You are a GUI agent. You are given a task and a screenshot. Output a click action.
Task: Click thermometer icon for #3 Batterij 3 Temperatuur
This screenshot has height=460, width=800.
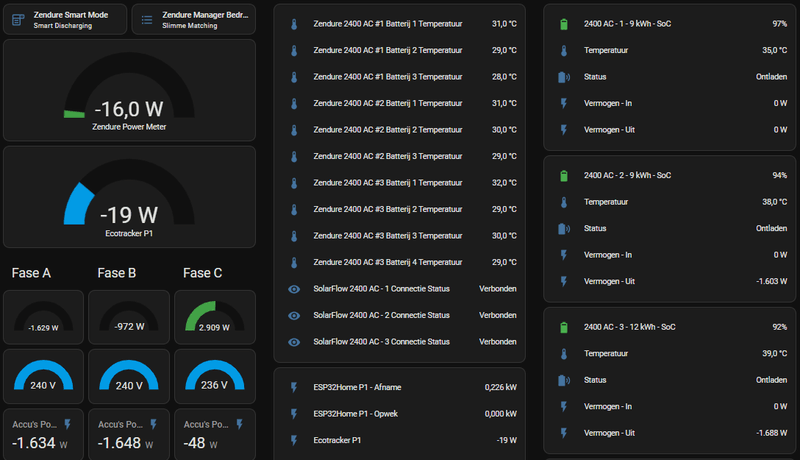pos(294,236)
